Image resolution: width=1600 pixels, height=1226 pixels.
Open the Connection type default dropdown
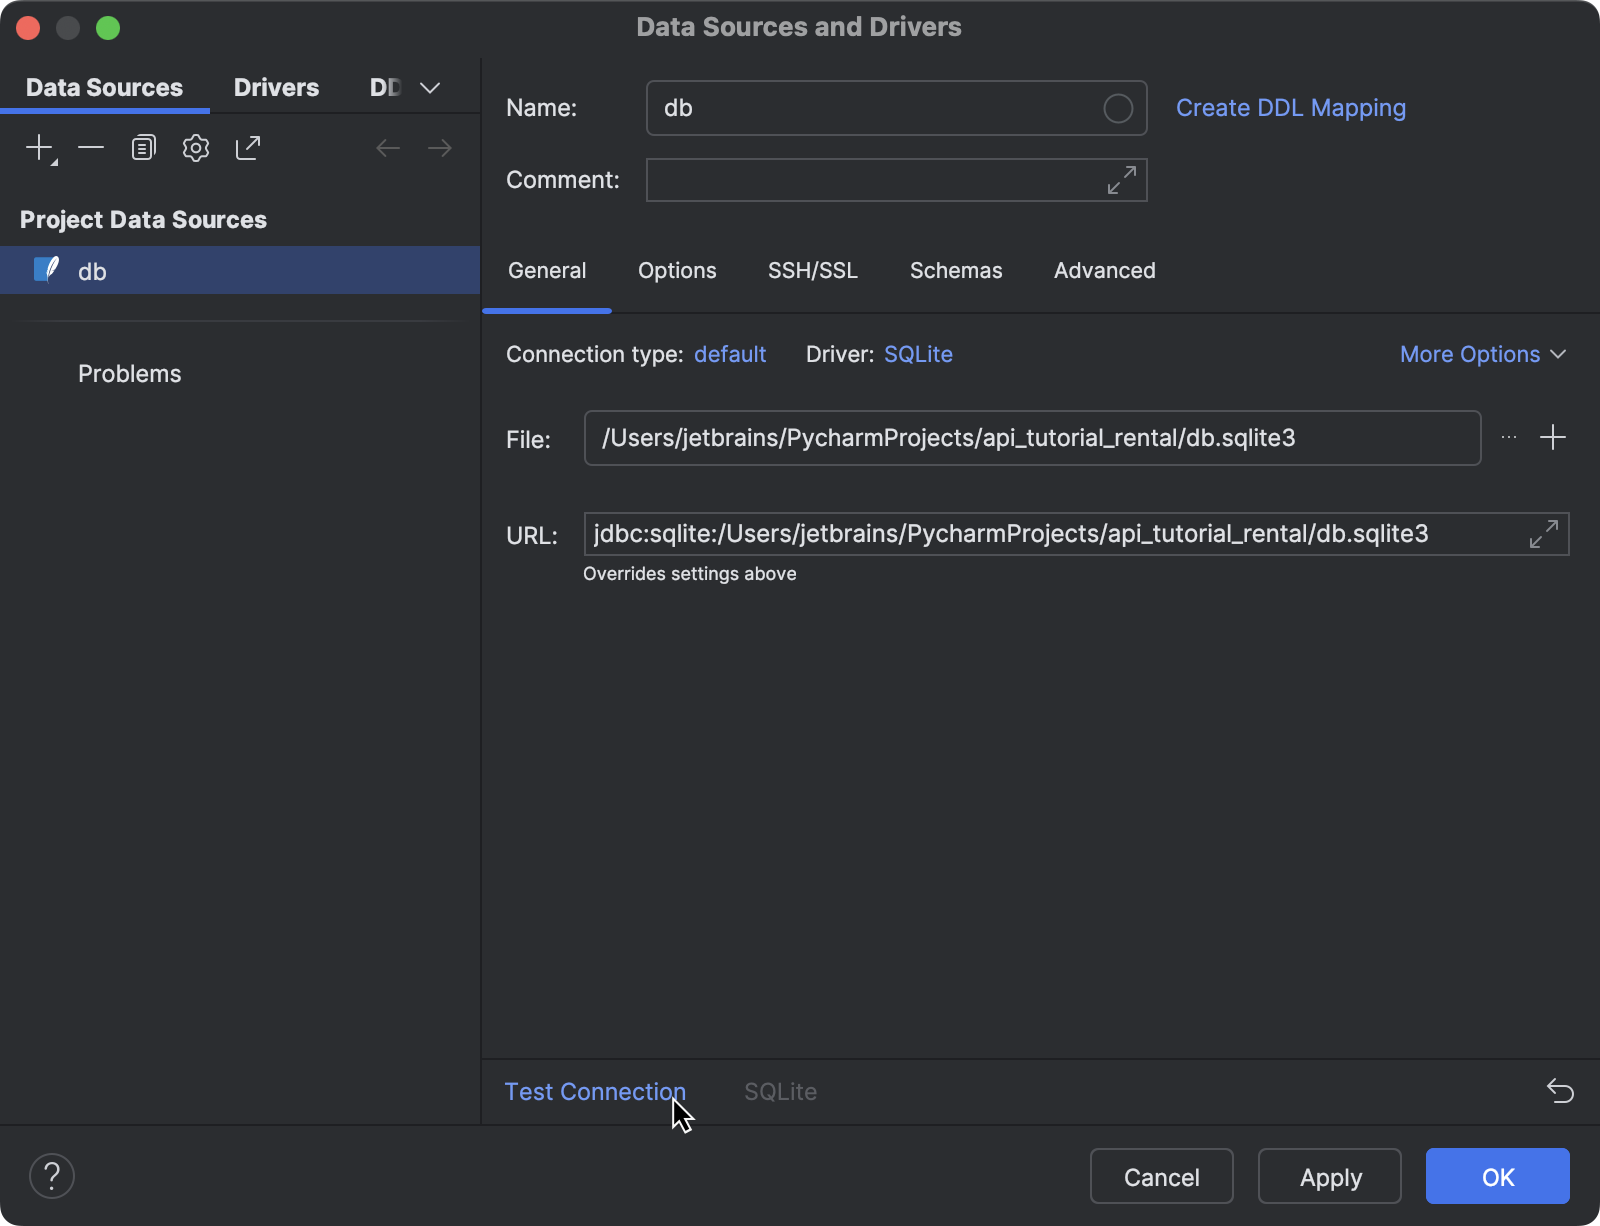[730, 354]
